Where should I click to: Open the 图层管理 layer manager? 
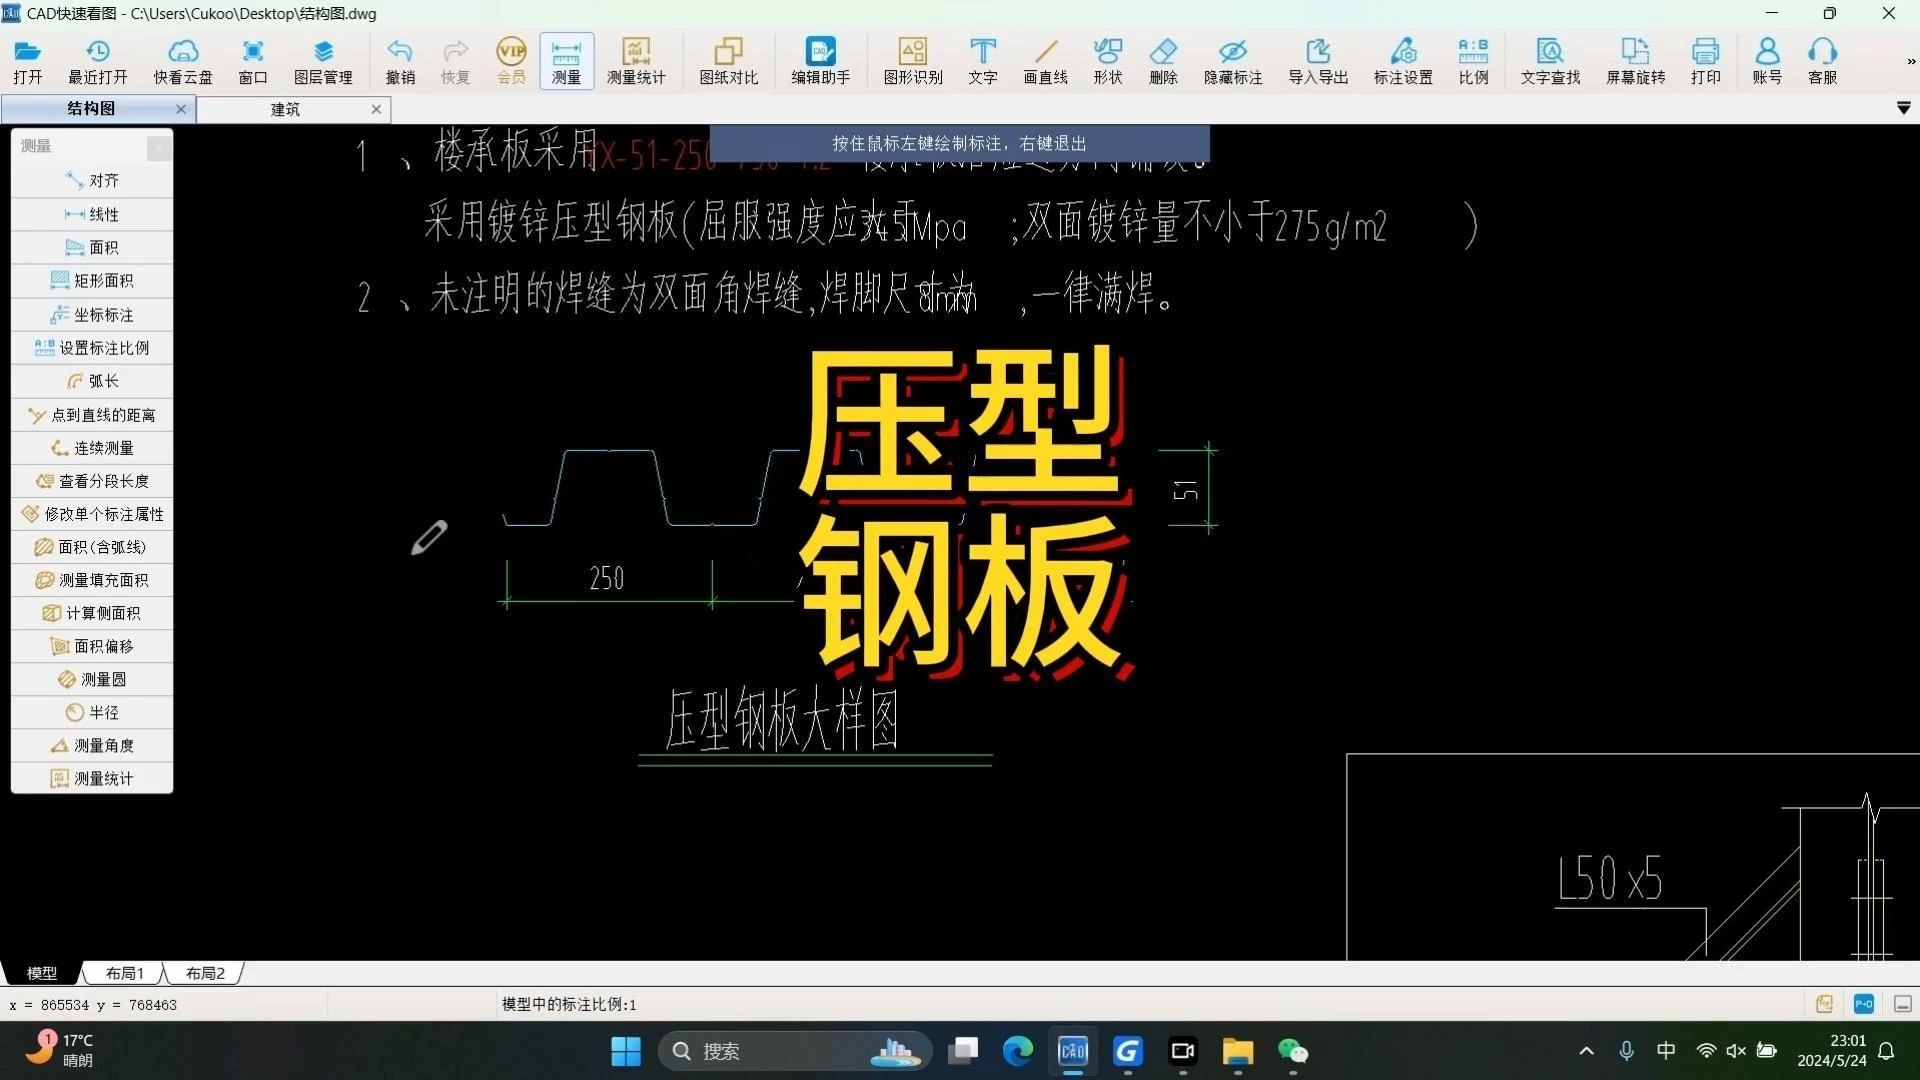[x=322, y=60]
